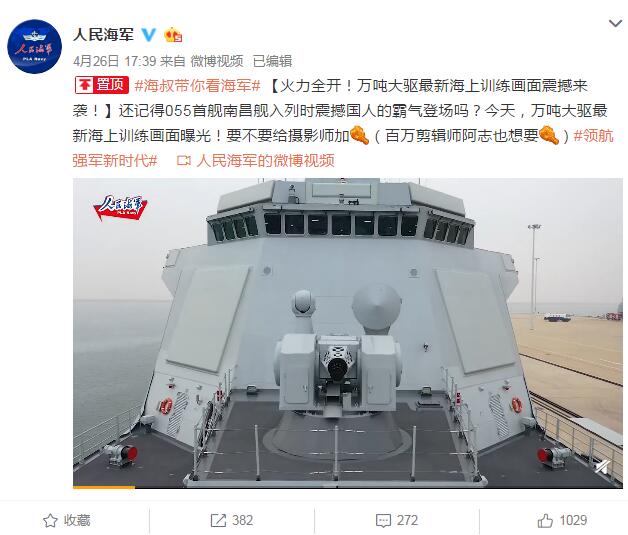Click the post timestamp 4月26日 17:39

(114, 61)
